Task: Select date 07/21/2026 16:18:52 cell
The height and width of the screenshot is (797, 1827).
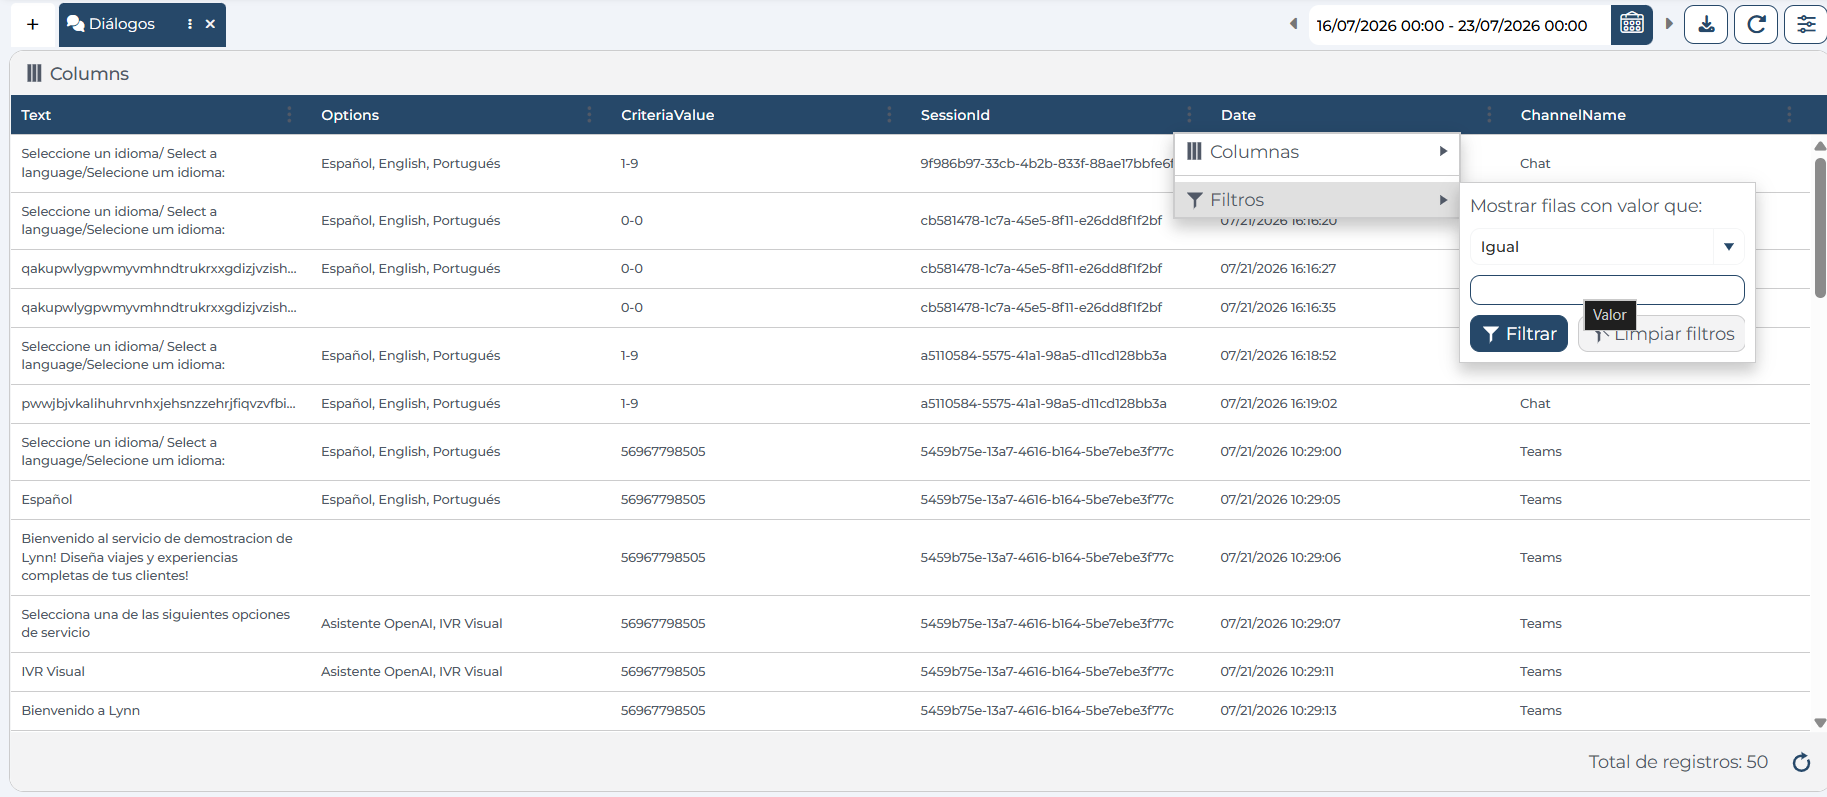Action: [1278, 356]
